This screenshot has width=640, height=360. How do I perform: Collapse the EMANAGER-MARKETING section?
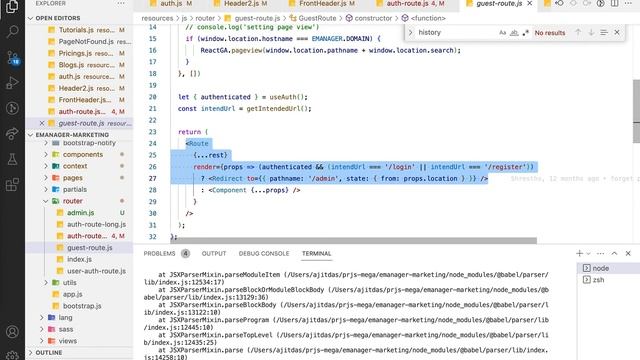tap(31, 135)
